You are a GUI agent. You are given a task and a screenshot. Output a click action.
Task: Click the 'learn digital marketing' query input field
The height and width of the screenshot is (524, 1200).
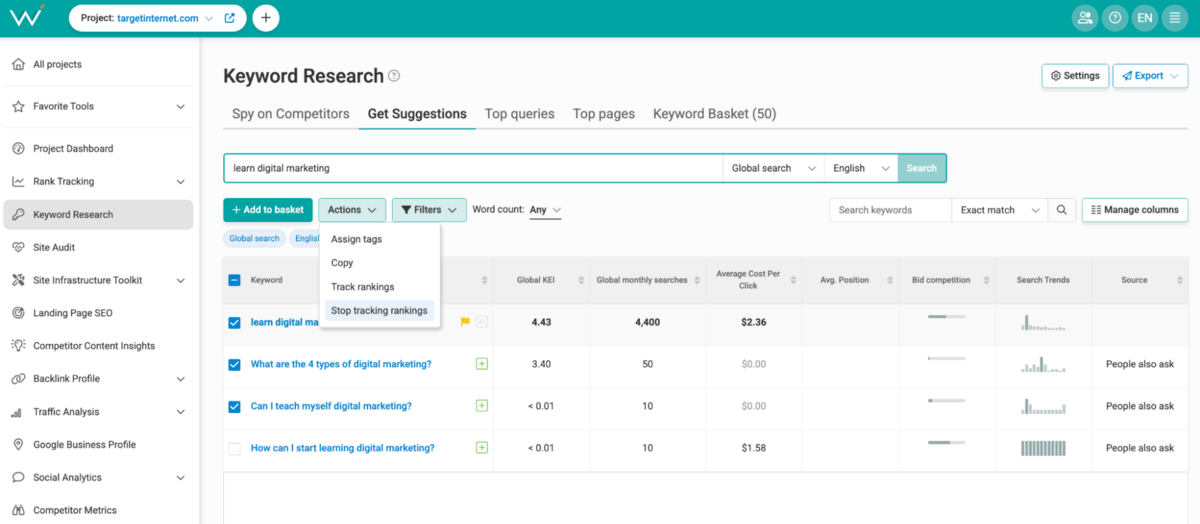tap(473, 168)
